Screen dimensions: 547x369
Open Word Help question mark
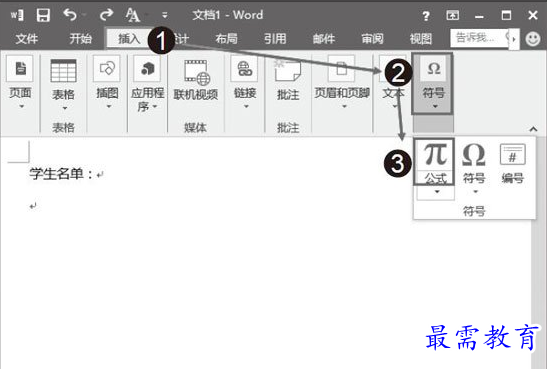(426, 16)
